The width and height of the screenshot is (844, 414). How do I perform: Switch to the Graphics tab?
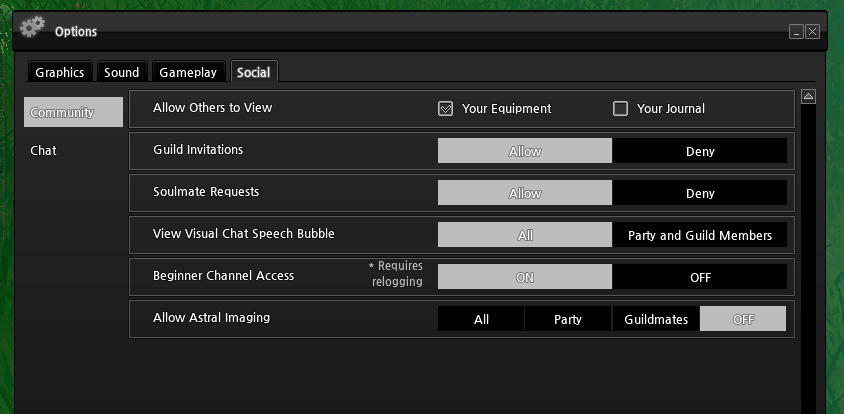pyautogui.click(x=61, y=72)
